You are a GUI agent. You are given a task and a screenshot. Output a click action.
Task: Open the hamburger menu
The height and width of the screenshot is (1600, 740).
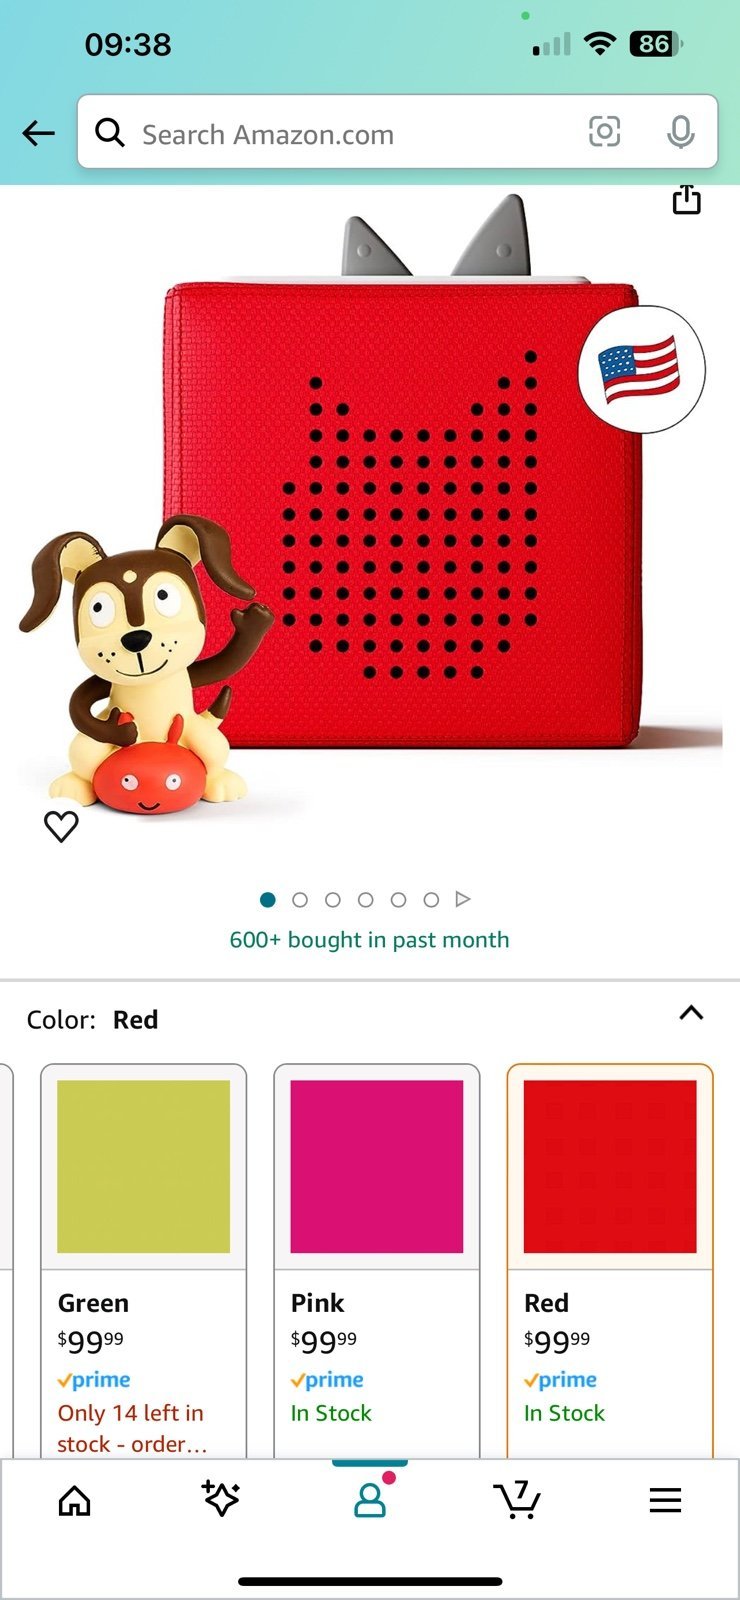coord(665,1500)
